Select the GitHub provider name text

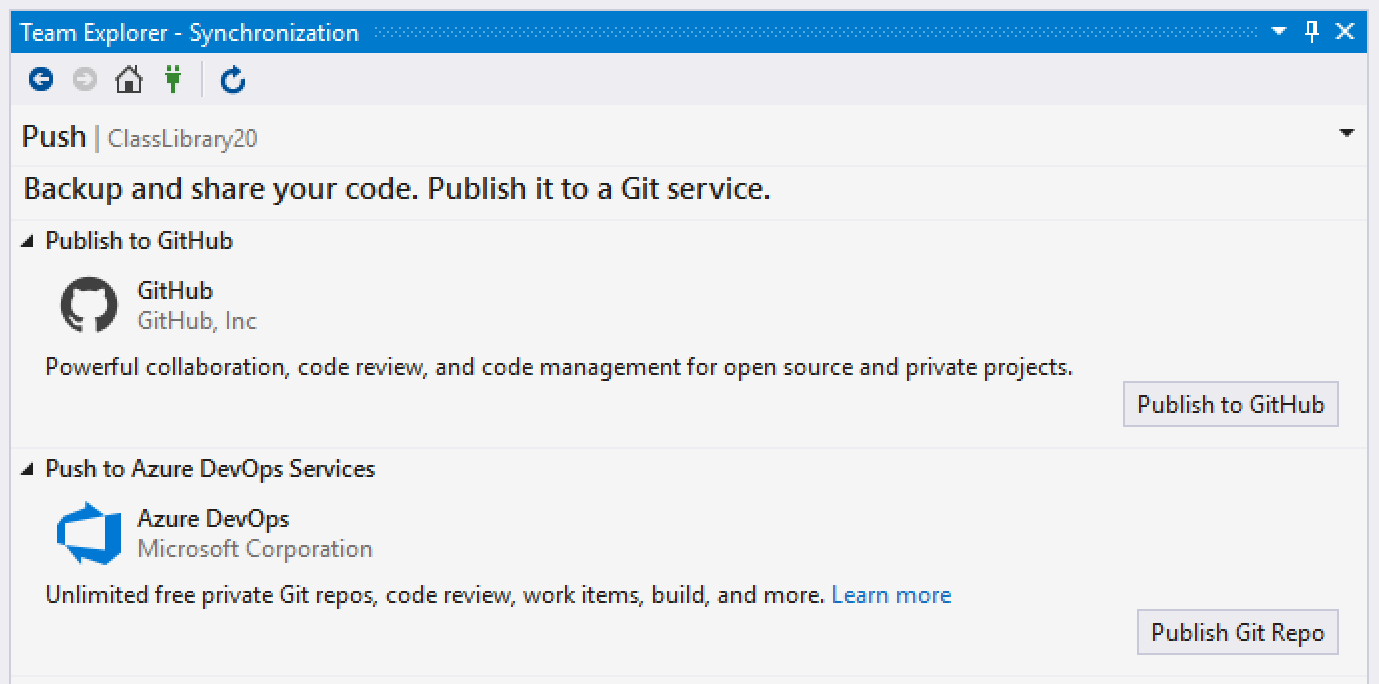[175, 291]
